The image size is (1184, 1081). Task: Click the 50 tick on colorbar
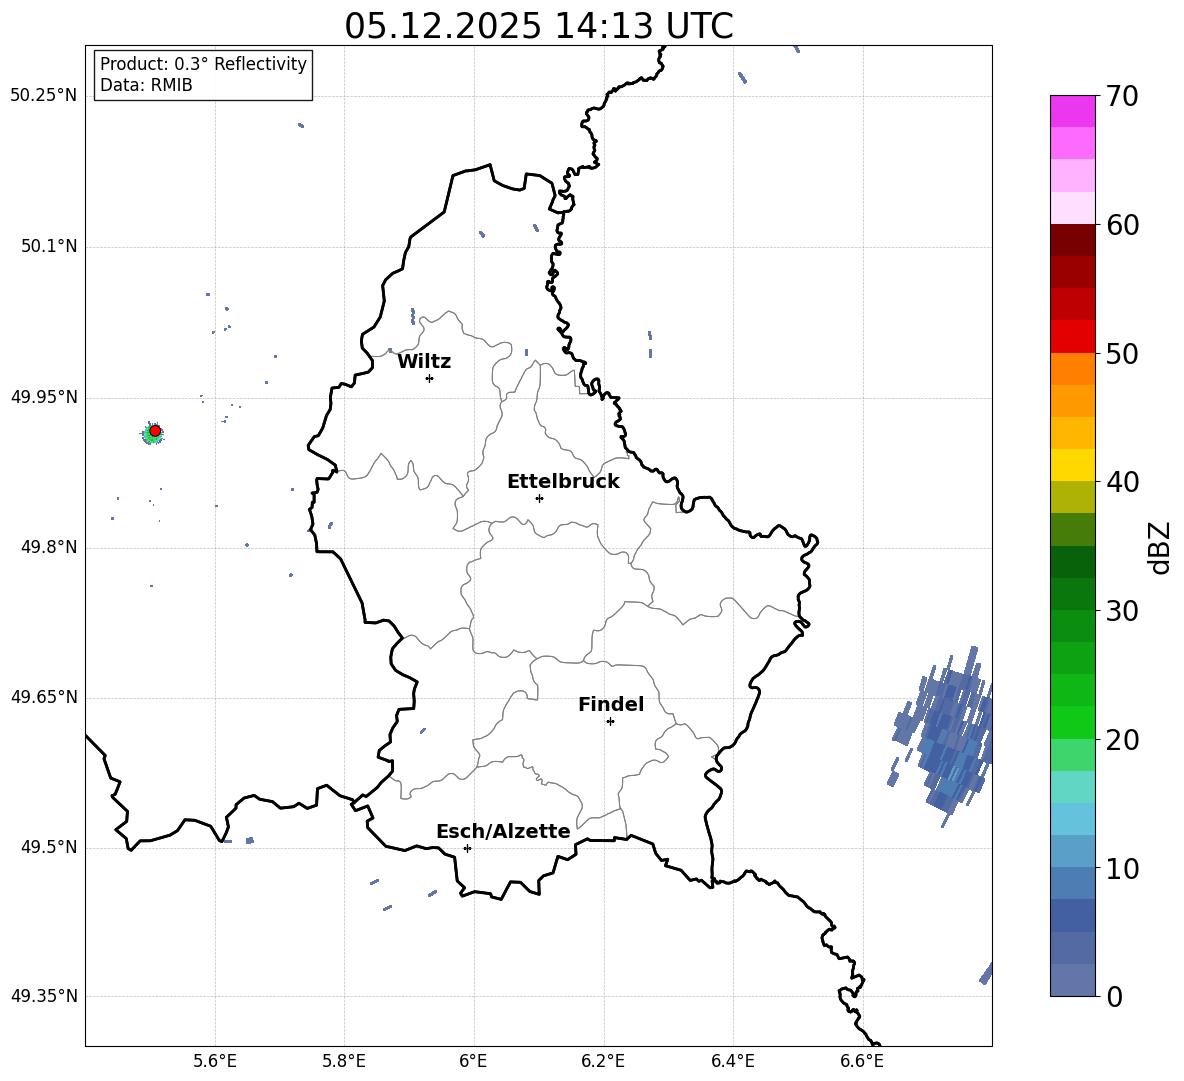pos(1121,353)
